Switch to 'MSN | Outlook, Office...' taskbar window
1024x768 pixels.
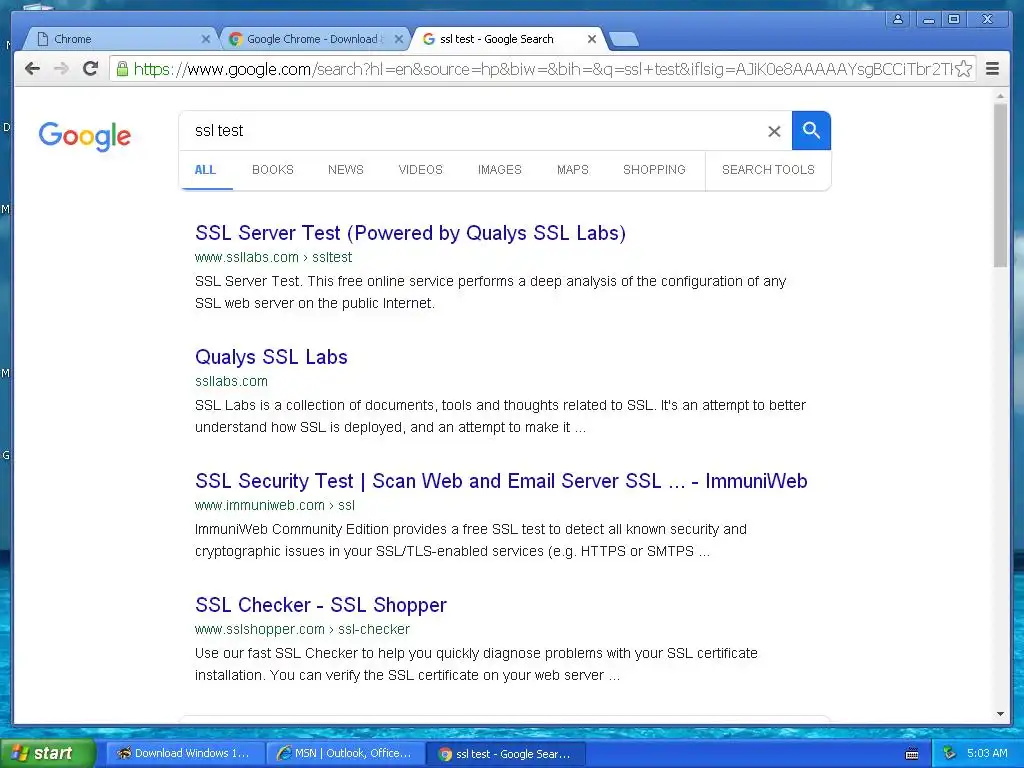pyautogui.click(x=346, y=754)
